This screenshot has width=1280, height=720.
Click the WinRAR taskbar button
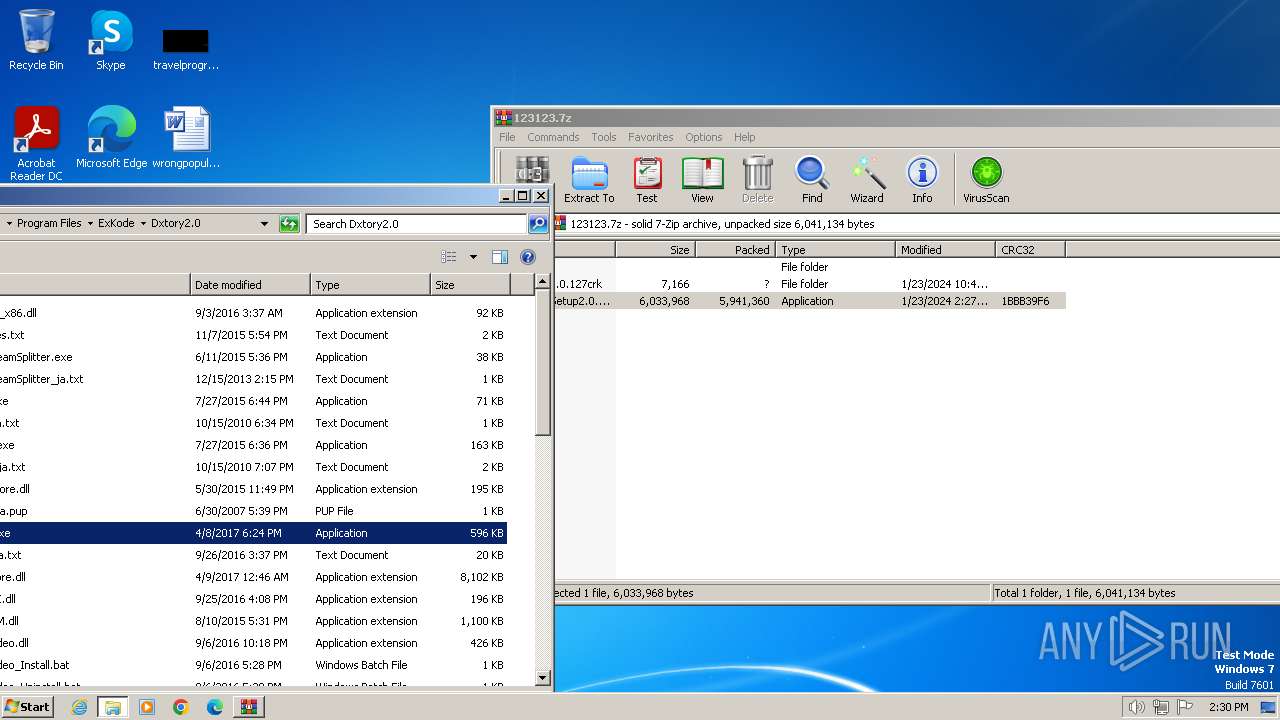(x=249, y=707)
